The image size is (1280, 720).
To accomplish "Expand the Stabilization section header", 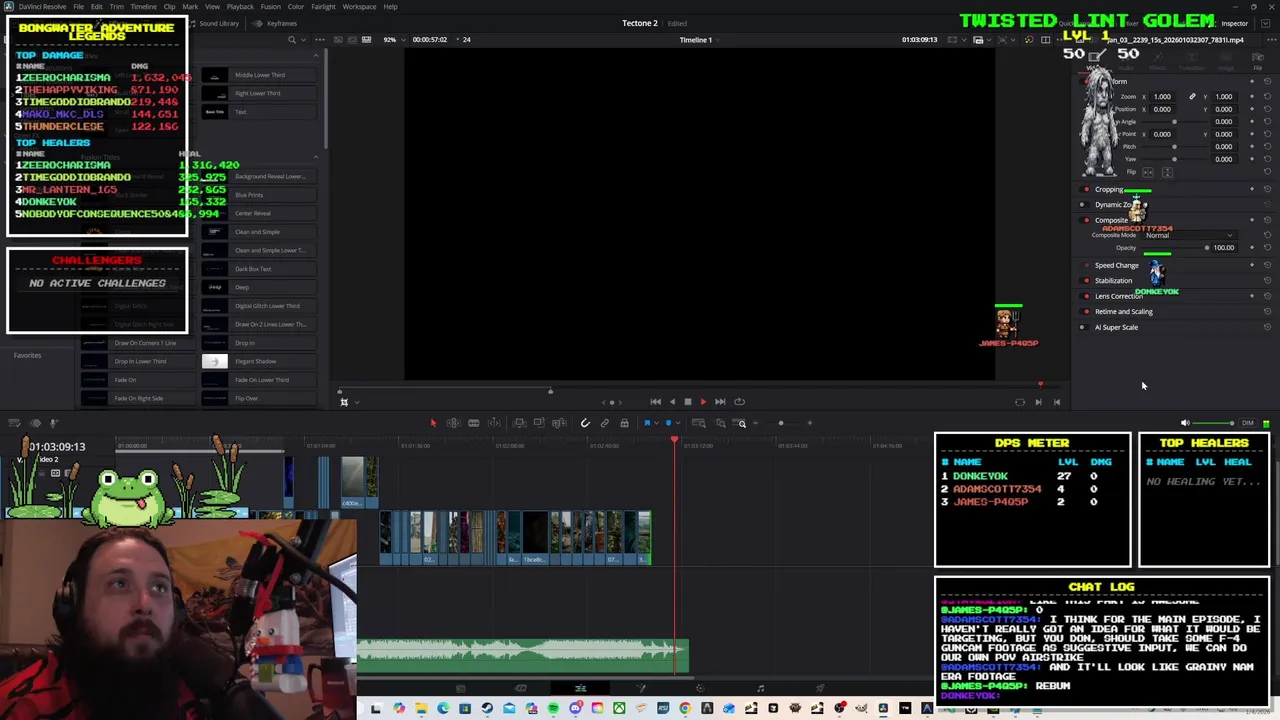I will pyautogui.click(x=1114, y=280).
